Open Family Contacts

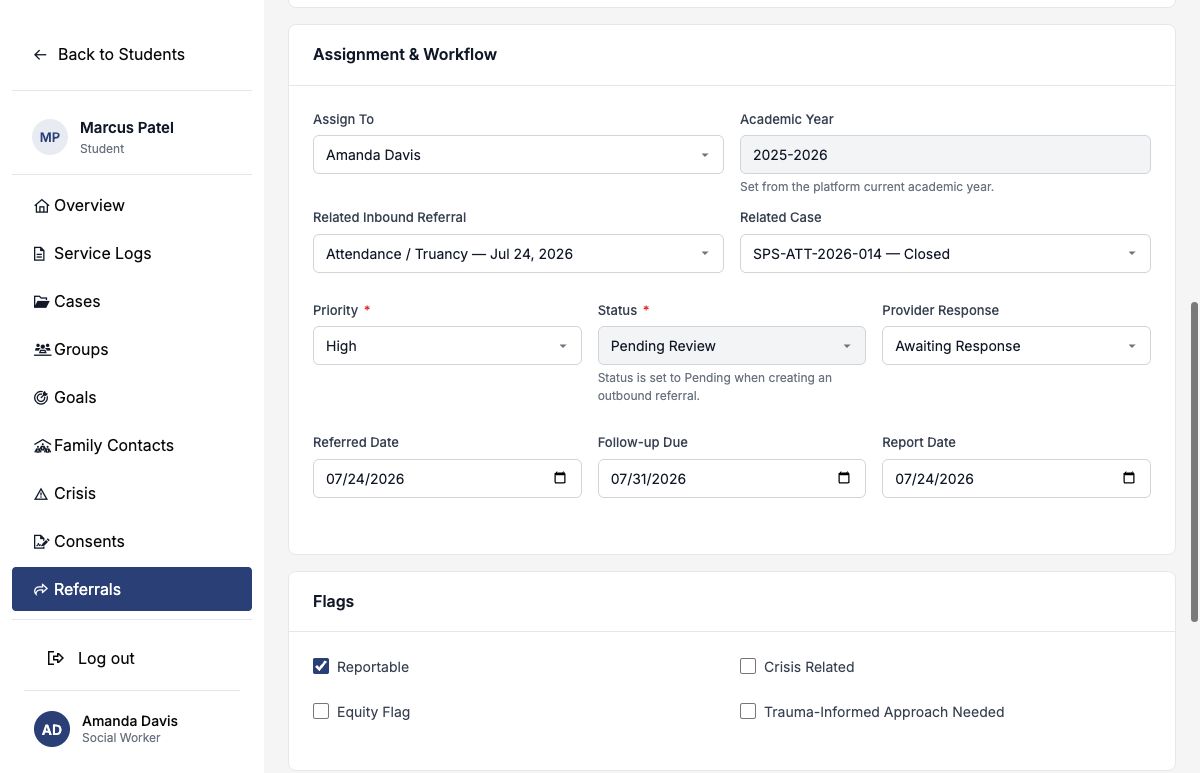(132, 446)
